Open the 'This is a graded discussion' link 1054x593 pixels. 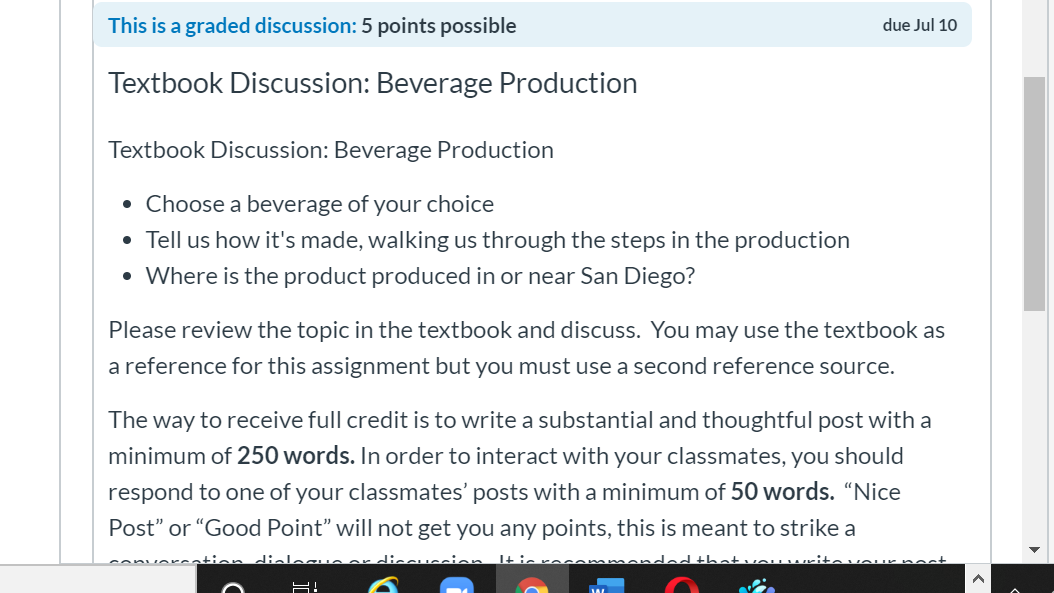(232, 25)
